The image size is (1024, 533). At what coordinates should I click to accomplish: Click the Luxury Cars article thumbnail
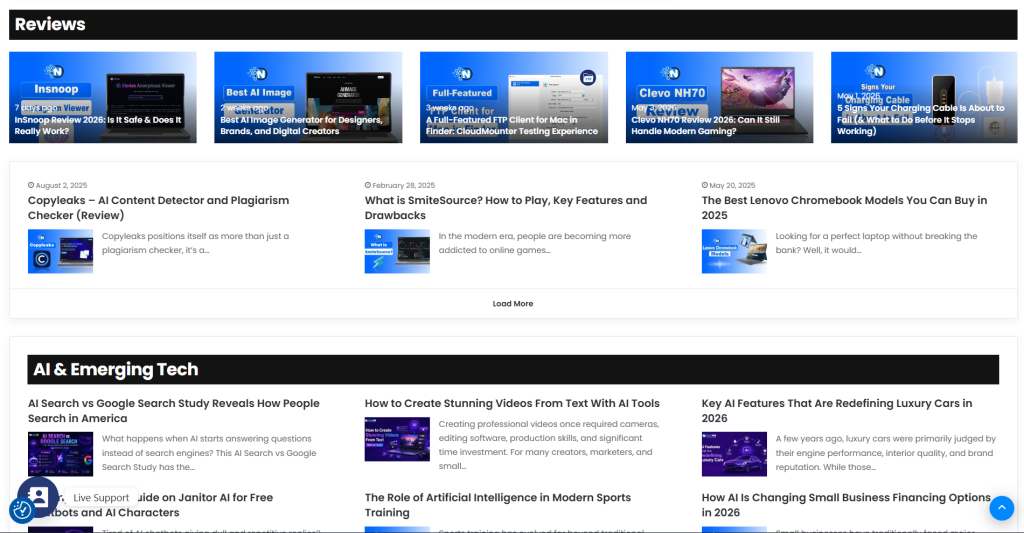tap(734, 454)
